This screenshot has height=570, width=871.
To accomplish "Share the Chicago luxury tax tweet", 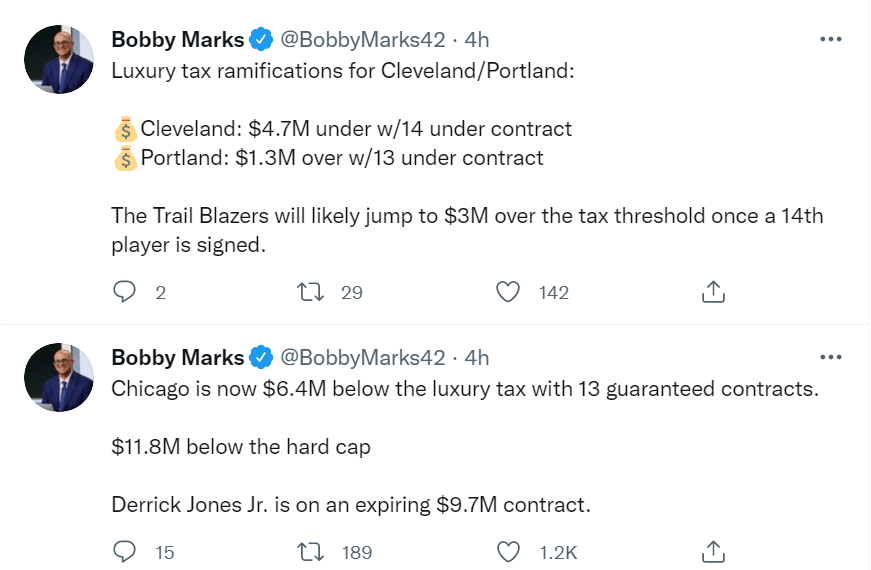I will [712, 552].
